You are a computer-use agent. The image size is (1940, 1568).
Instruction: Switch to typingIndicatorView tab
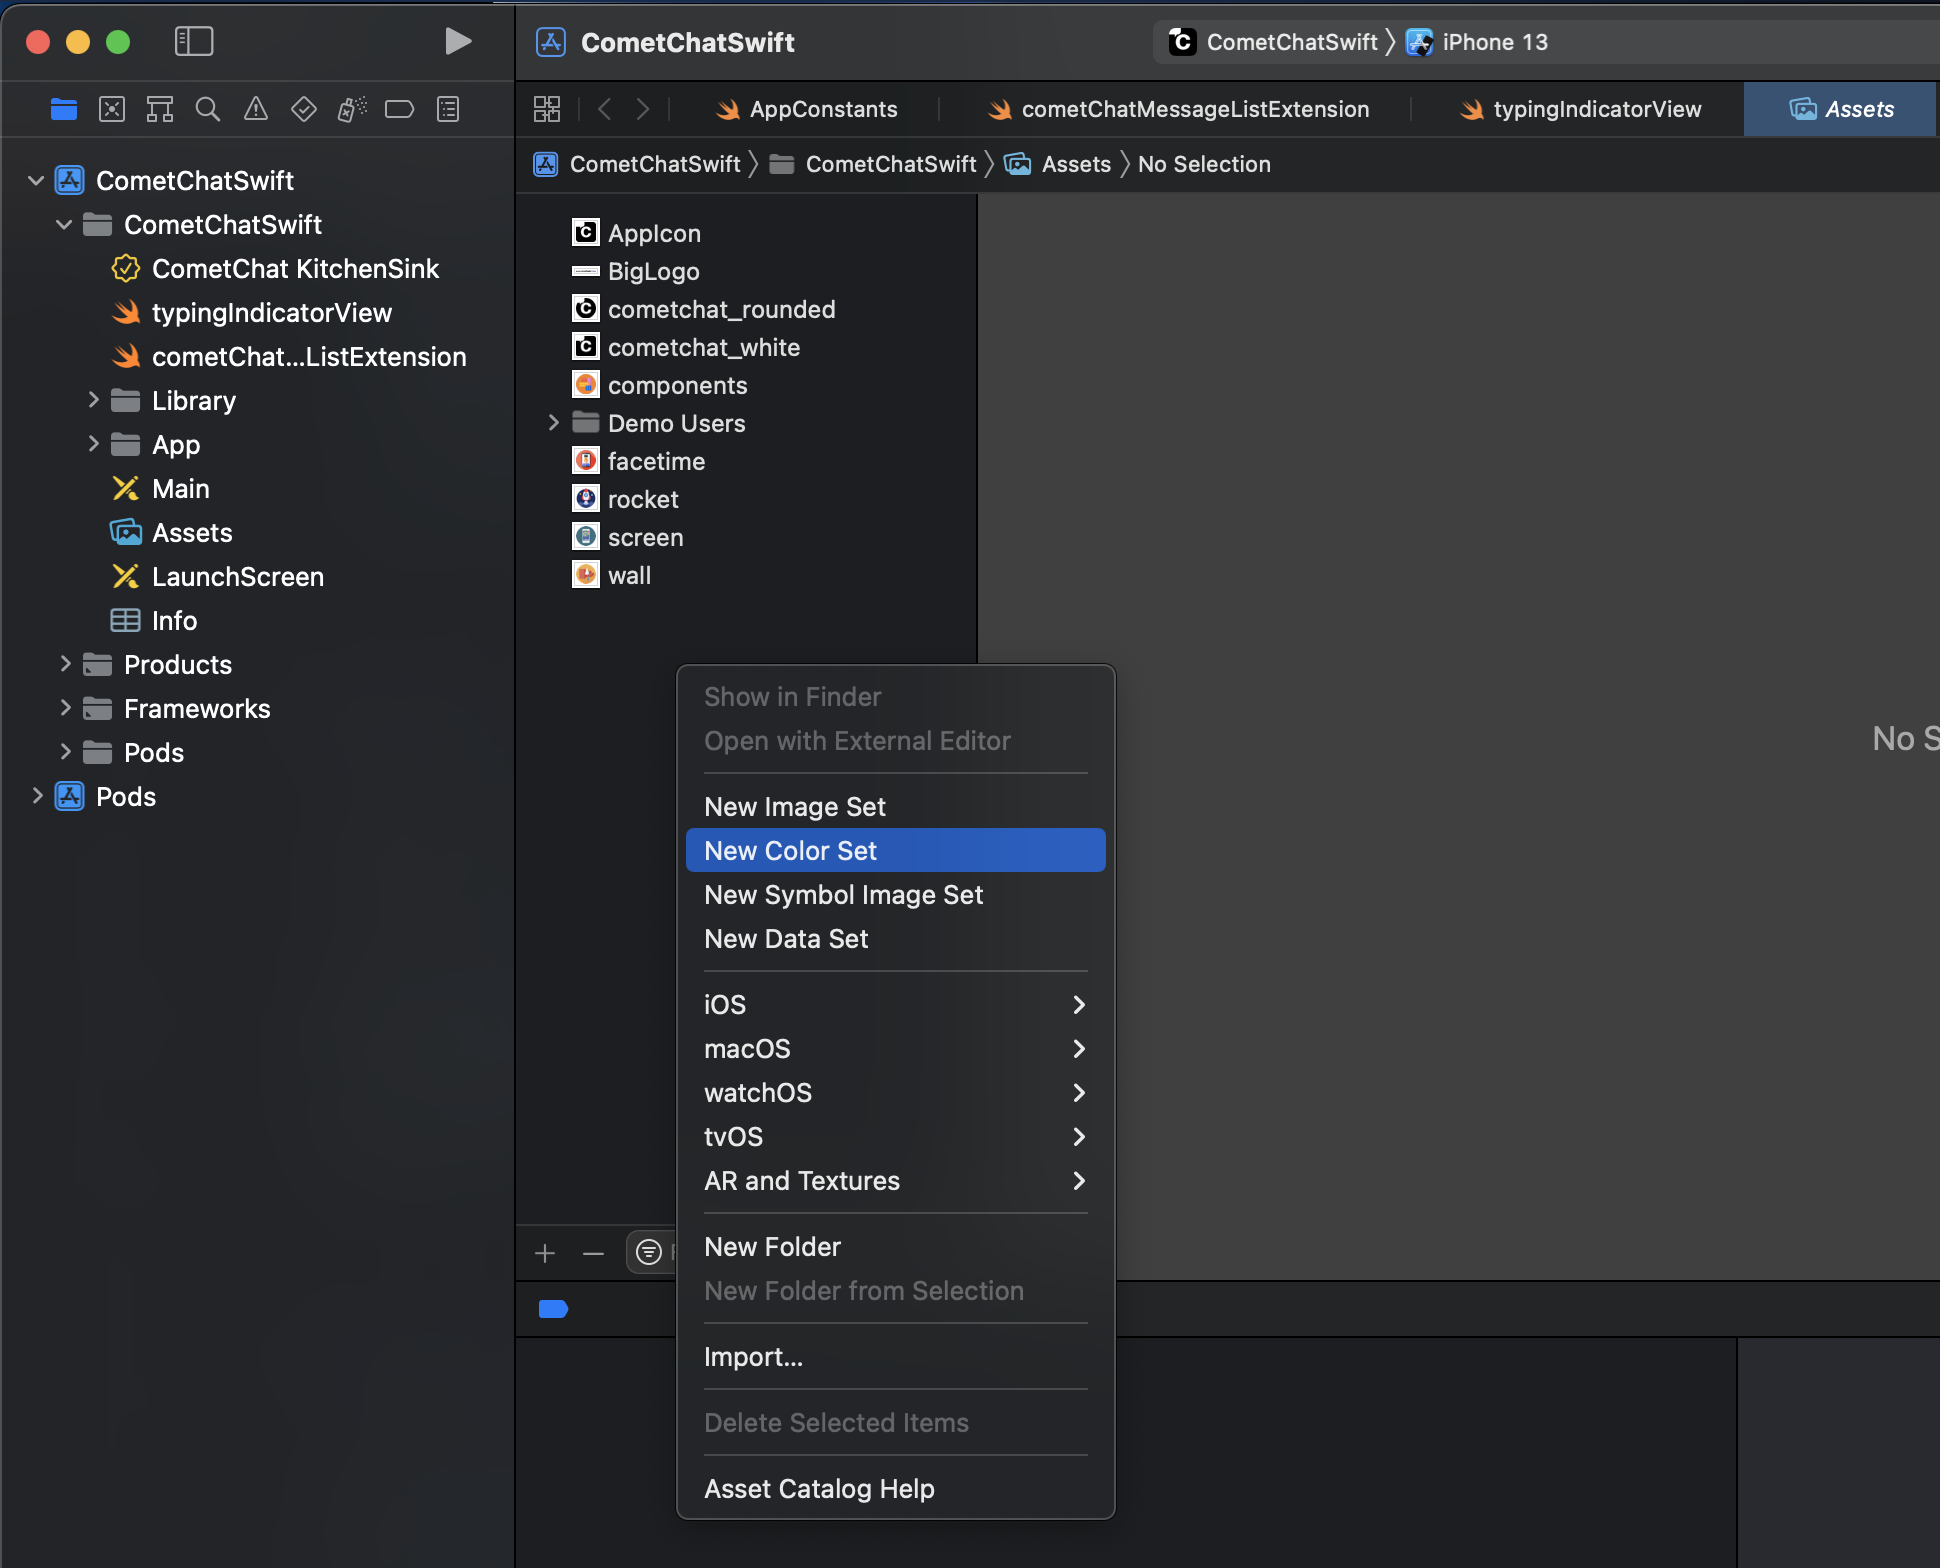1580,109
